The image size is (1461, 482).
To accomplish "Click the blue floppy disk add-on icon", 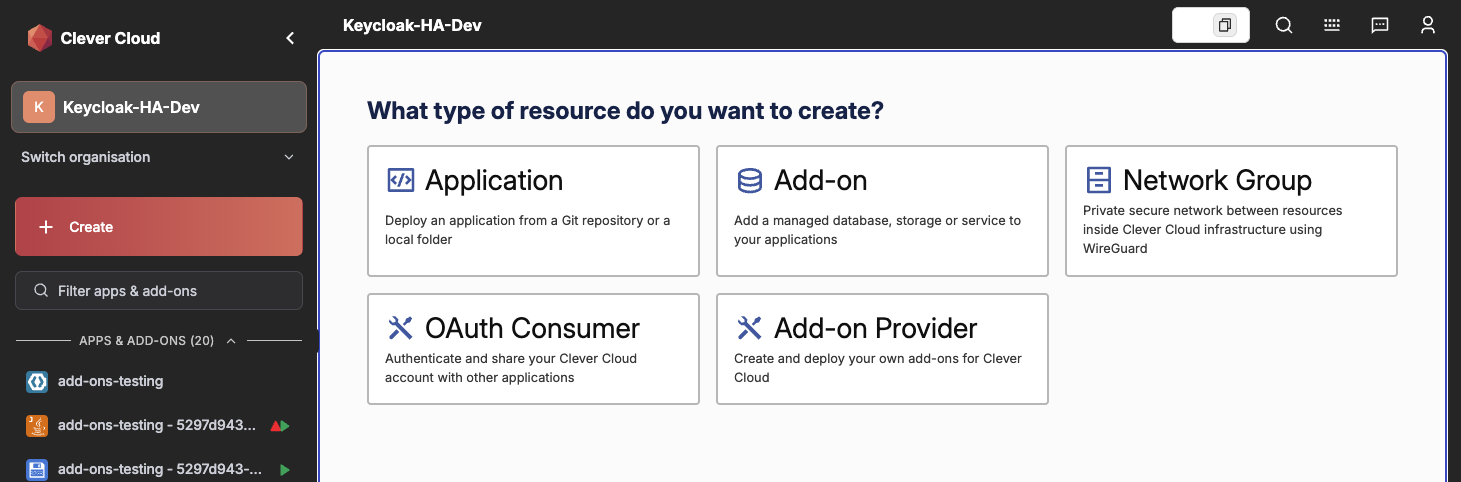I will point(37,469).
